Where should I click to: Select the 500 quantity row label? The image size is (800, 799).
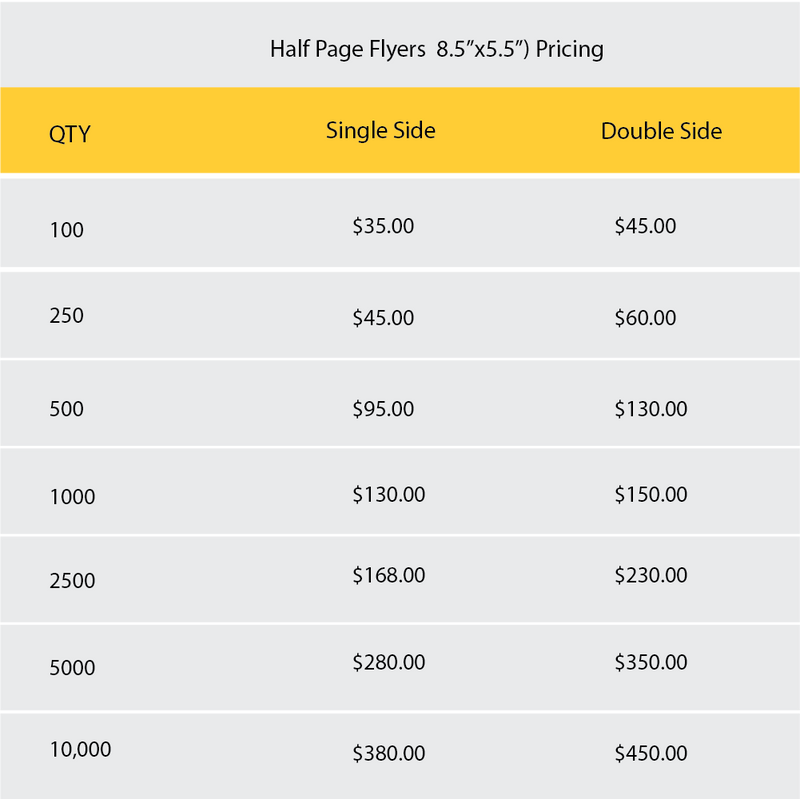(x=67, y=409)
